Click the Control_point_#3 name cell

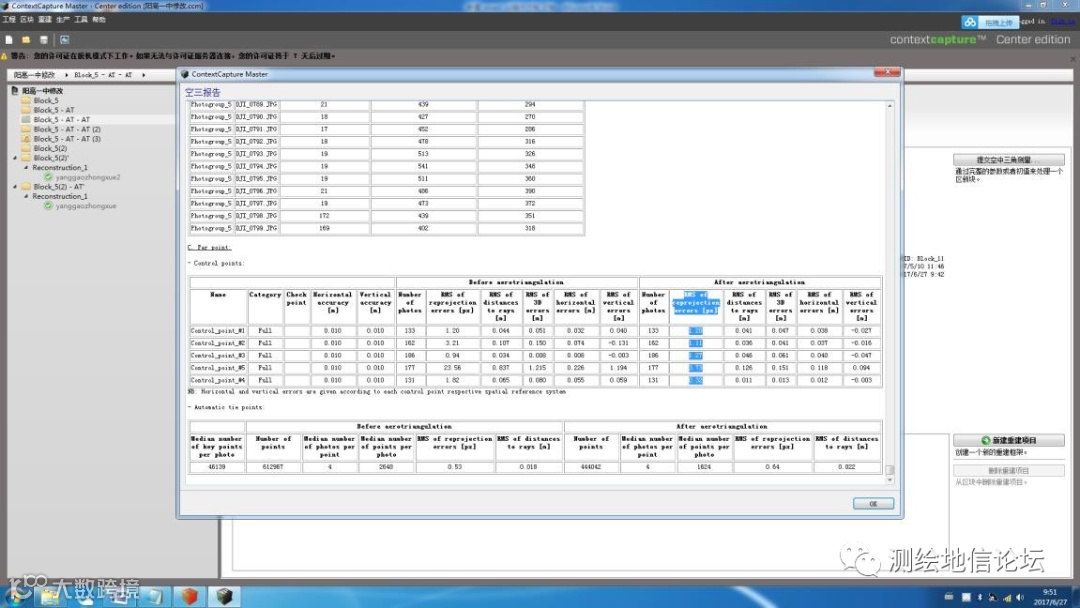point(218,355)
